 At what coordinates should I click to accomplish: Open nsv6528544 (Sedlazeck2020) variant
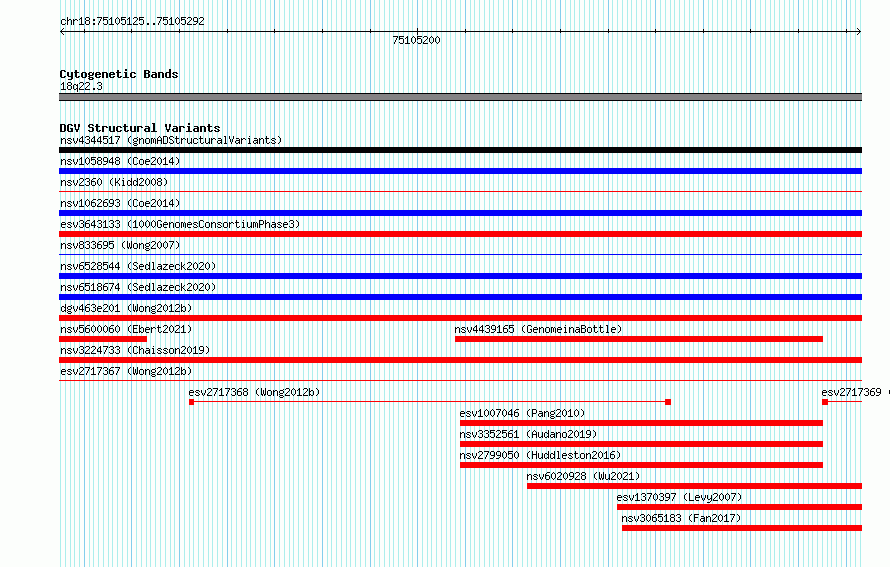coord(138,266)
